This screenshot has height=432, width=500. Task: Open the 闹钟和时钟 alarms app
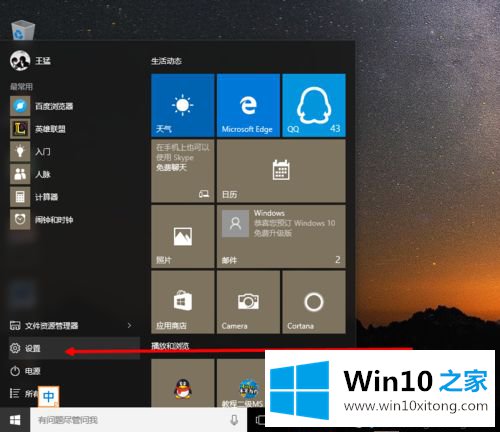point(42,220)
